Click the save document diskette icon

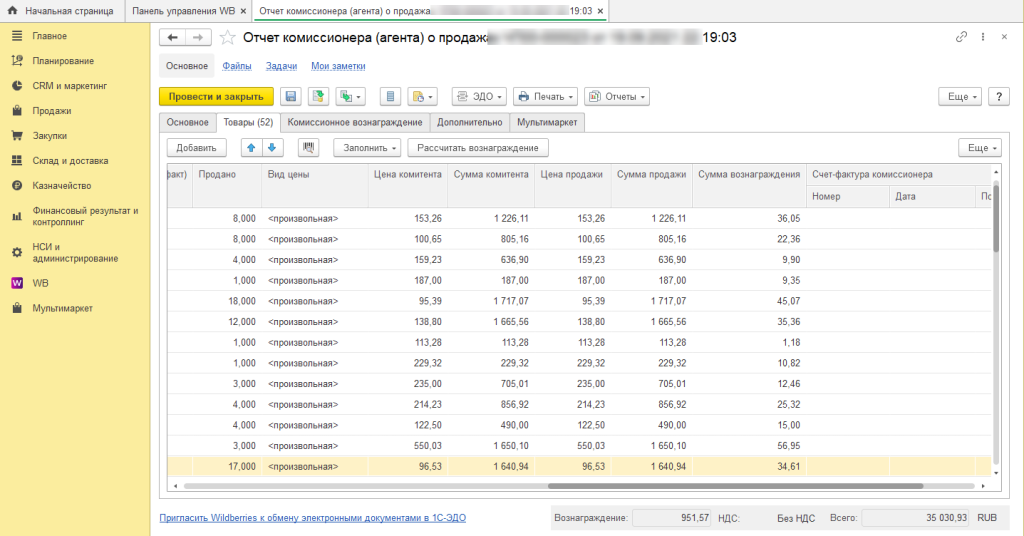pyautogui.click(x=291, y=97)
